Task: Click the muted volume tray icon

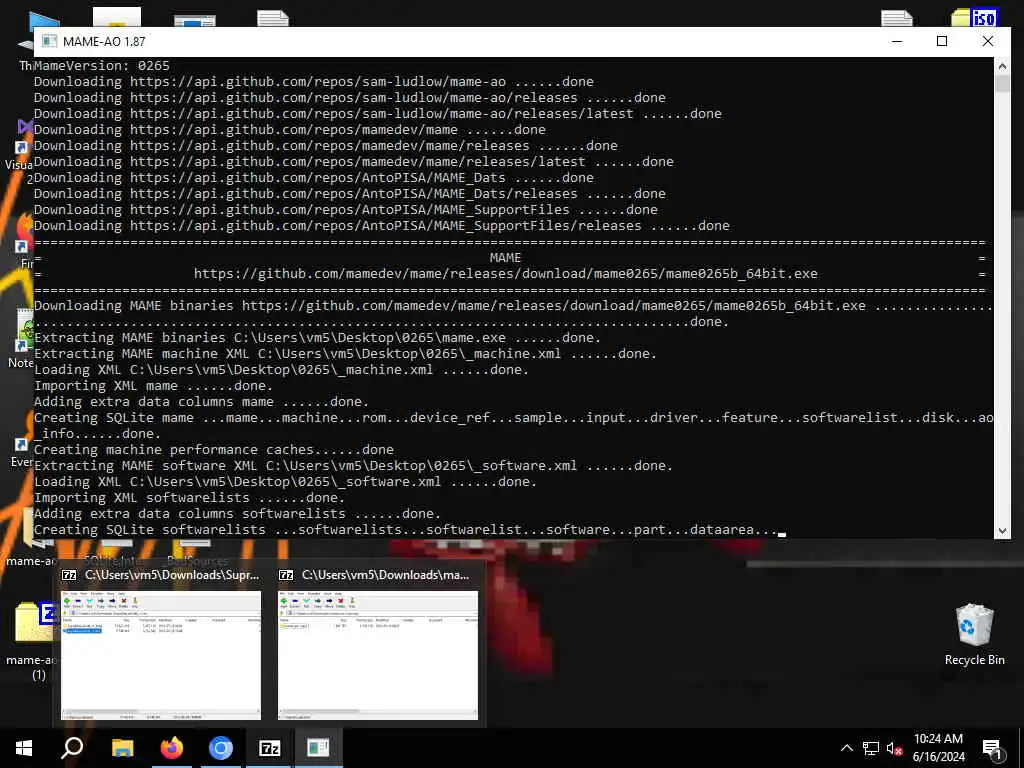Action: point(894,748)
